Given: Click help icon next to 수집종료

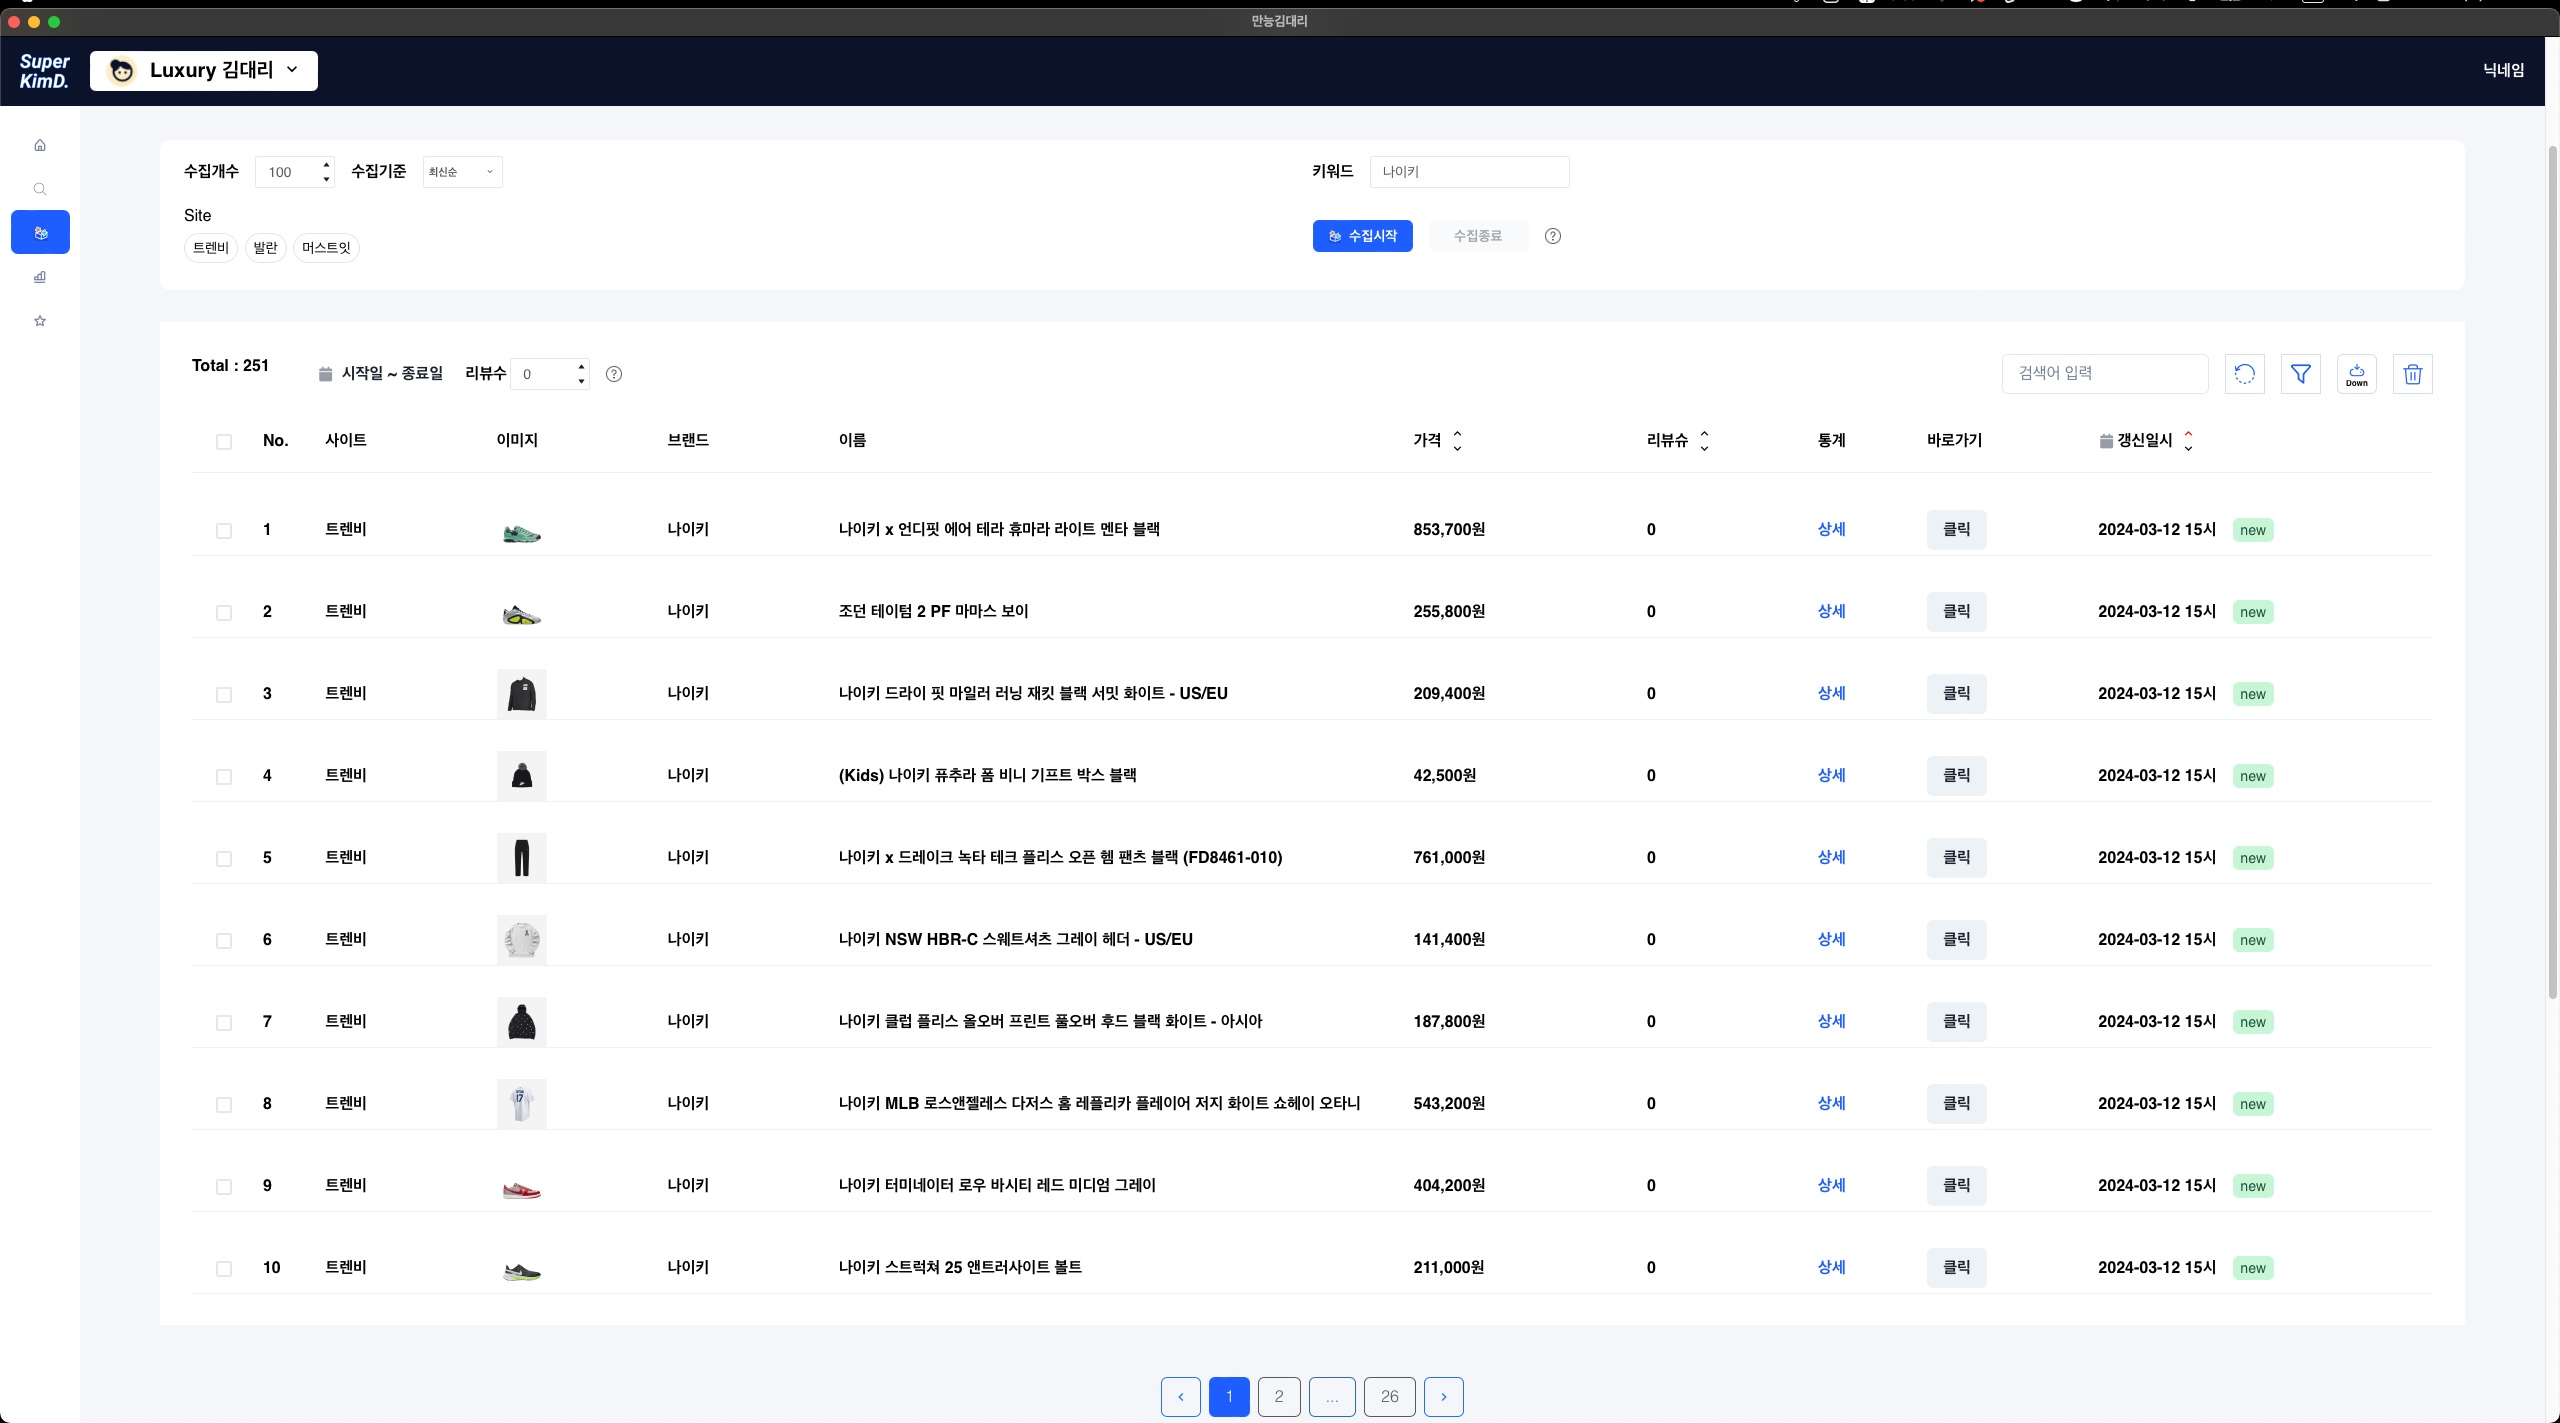Looking at the screenshot, I should tap(1552, 236).
